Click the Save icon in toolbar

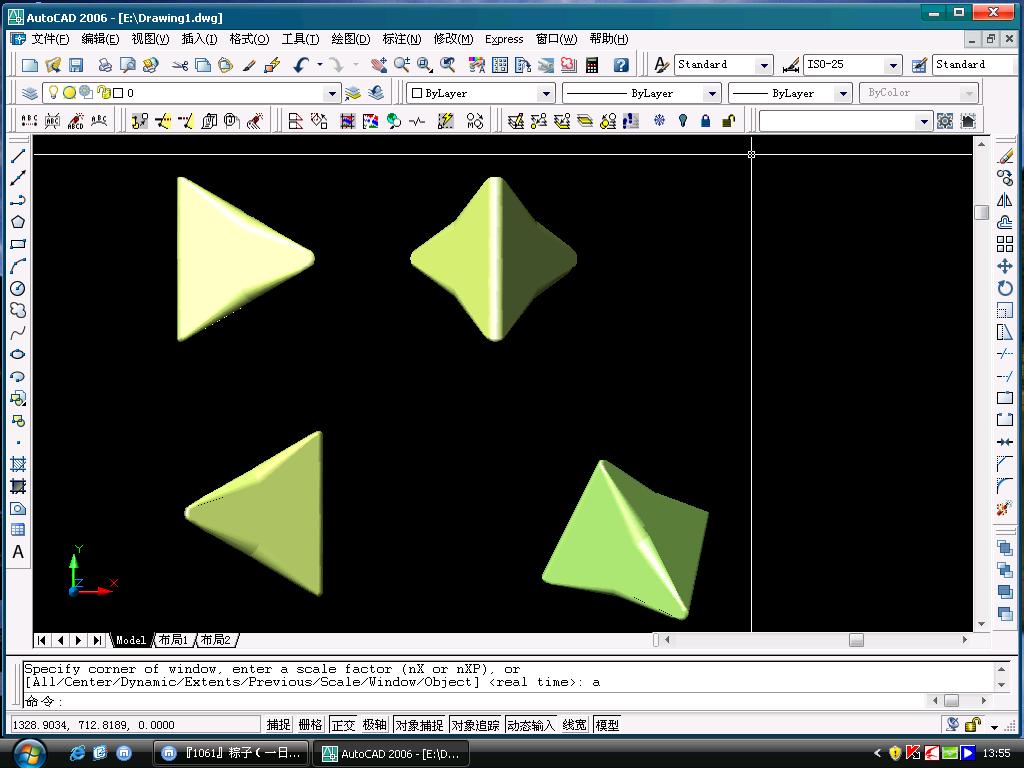pos(76,65)
